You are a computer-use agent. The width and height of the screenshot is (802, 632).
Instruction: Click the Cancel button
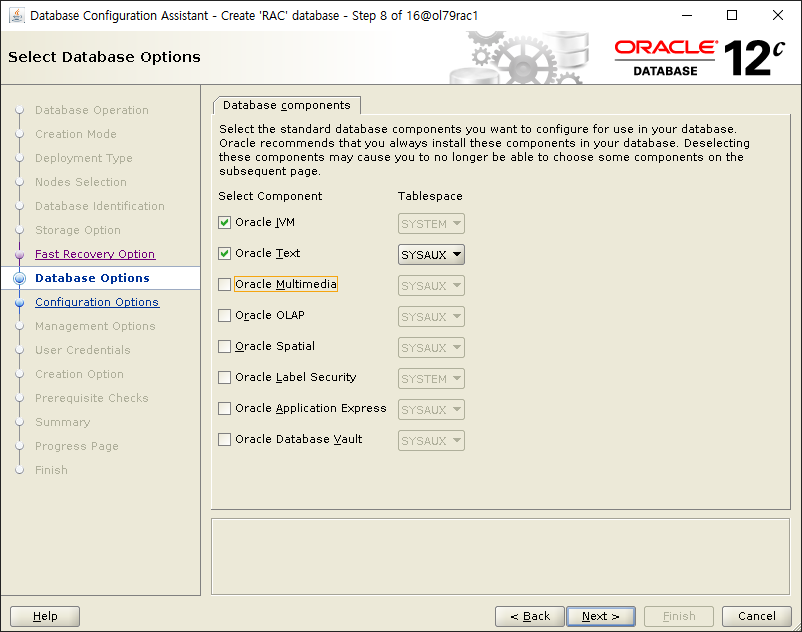coord(756,616)
